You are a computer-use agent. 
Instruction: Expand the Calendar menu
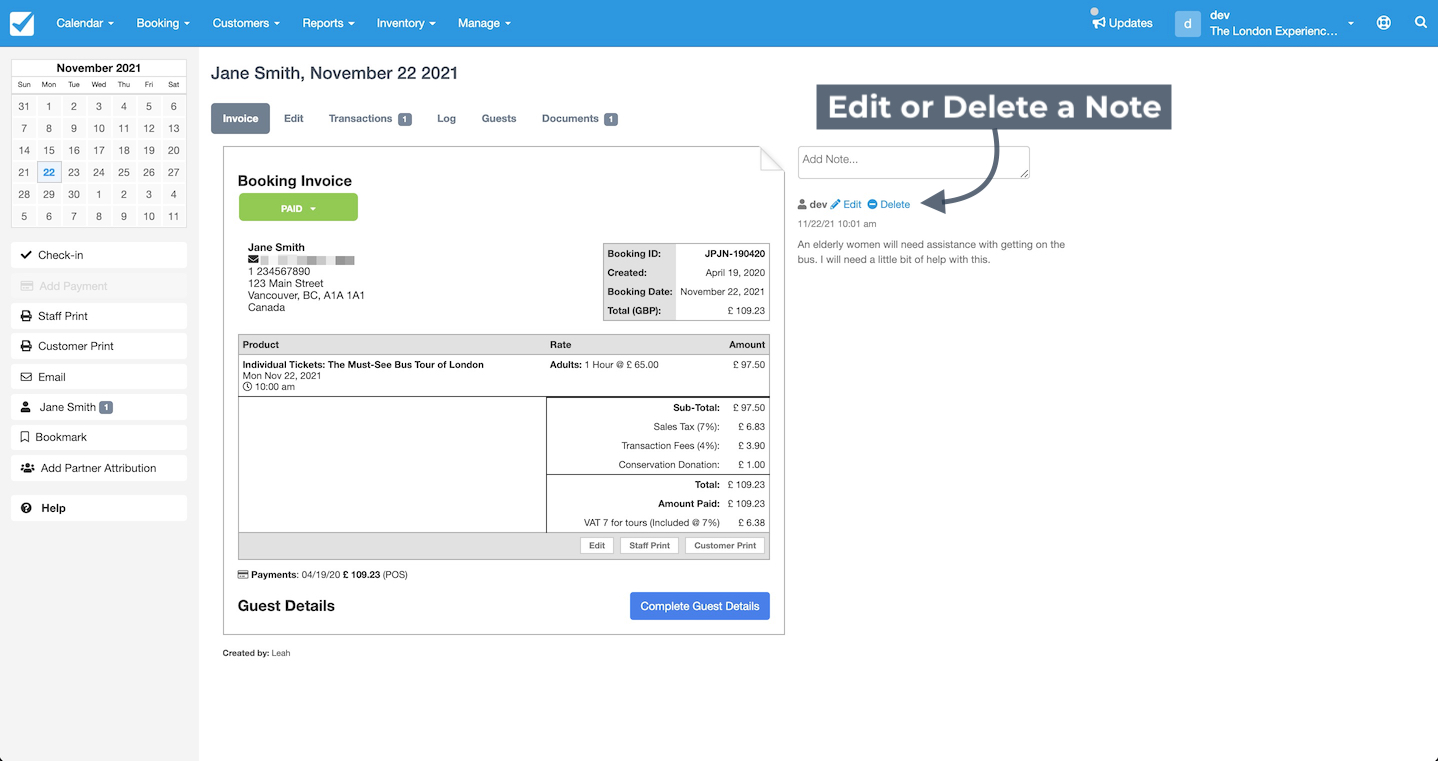point(85,23)
